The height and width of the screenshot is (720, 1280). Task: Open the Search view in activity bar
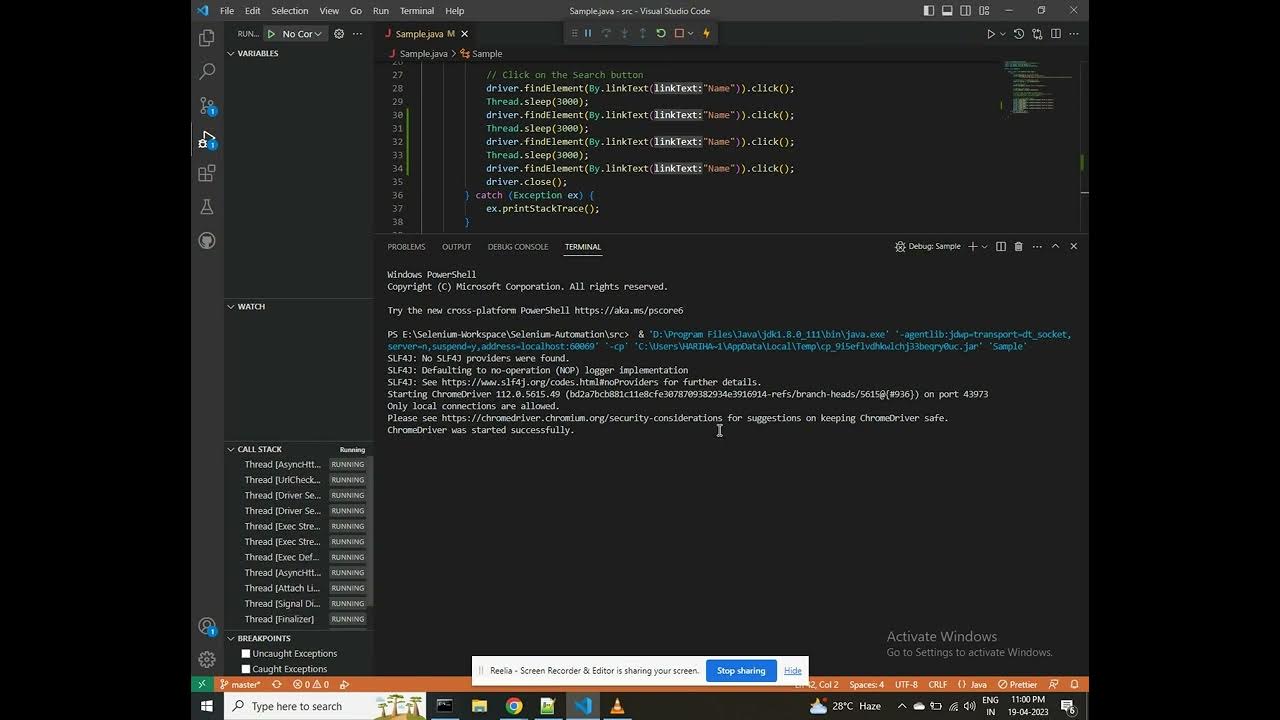click(207, 71)
